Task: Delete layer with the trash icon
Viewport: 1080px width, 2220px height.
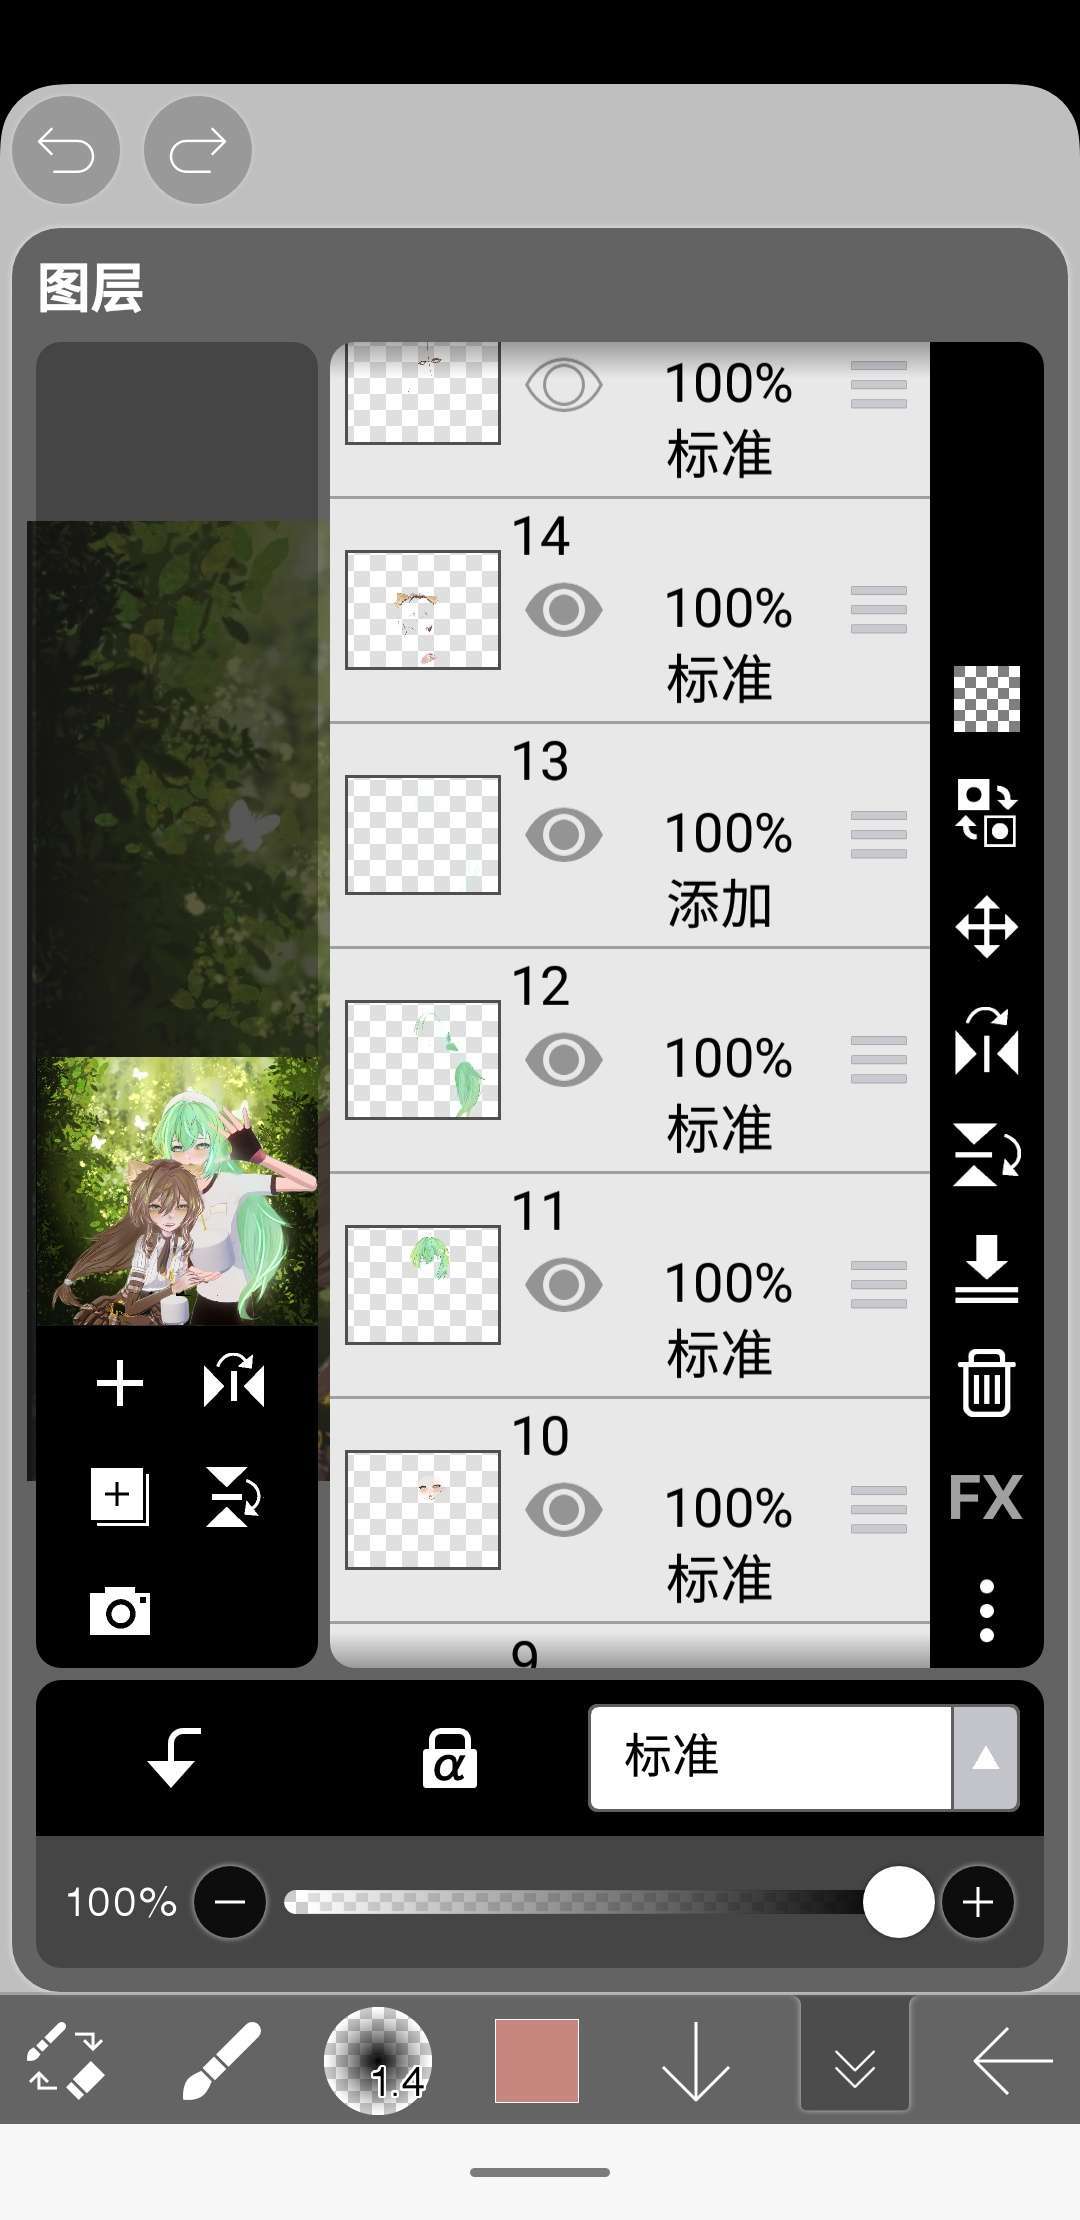Action: click(986, 1383)
